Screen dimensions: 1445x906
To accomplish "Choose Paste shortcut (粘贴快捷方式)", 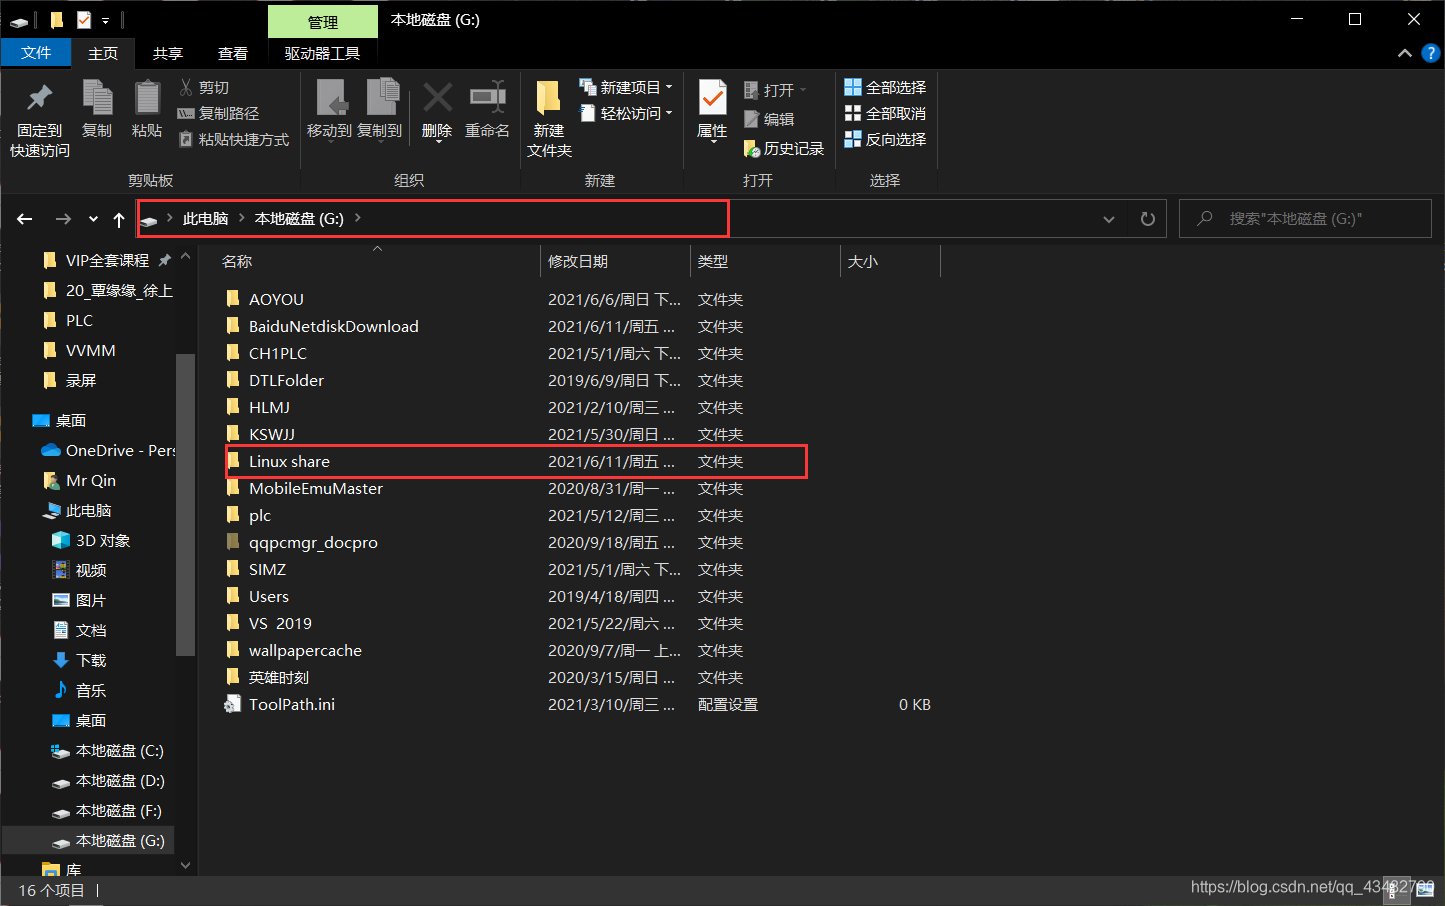I will point(234,140).
